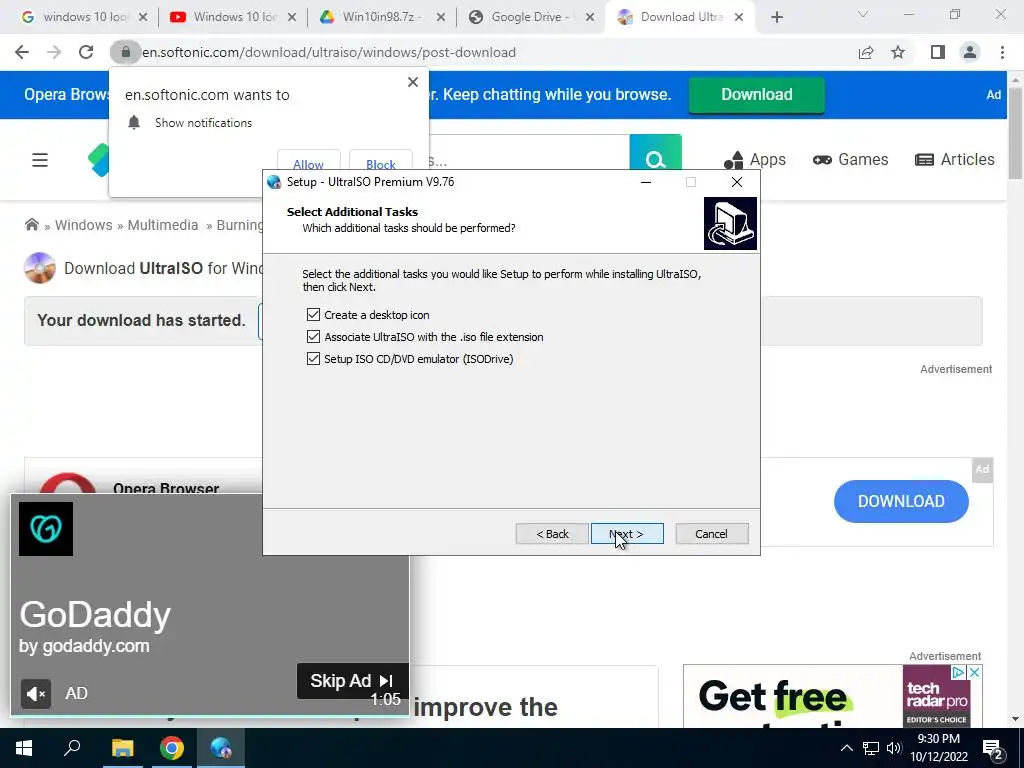Screen dimensions: 1024x768
Task: Go to Multimedia breadcrumb link
Action: (163, 225)
